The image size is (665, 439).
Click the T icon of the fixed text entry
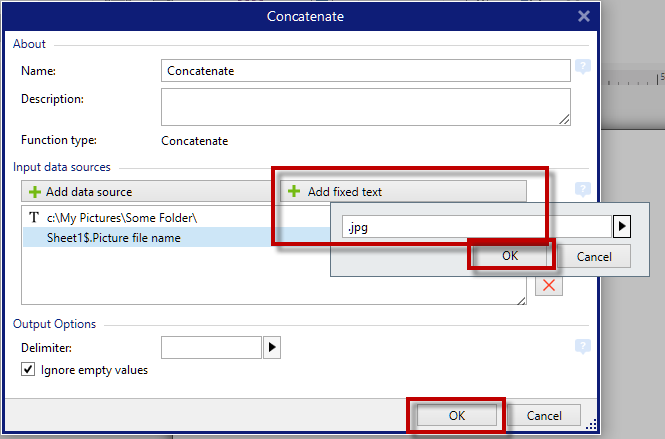34,217
